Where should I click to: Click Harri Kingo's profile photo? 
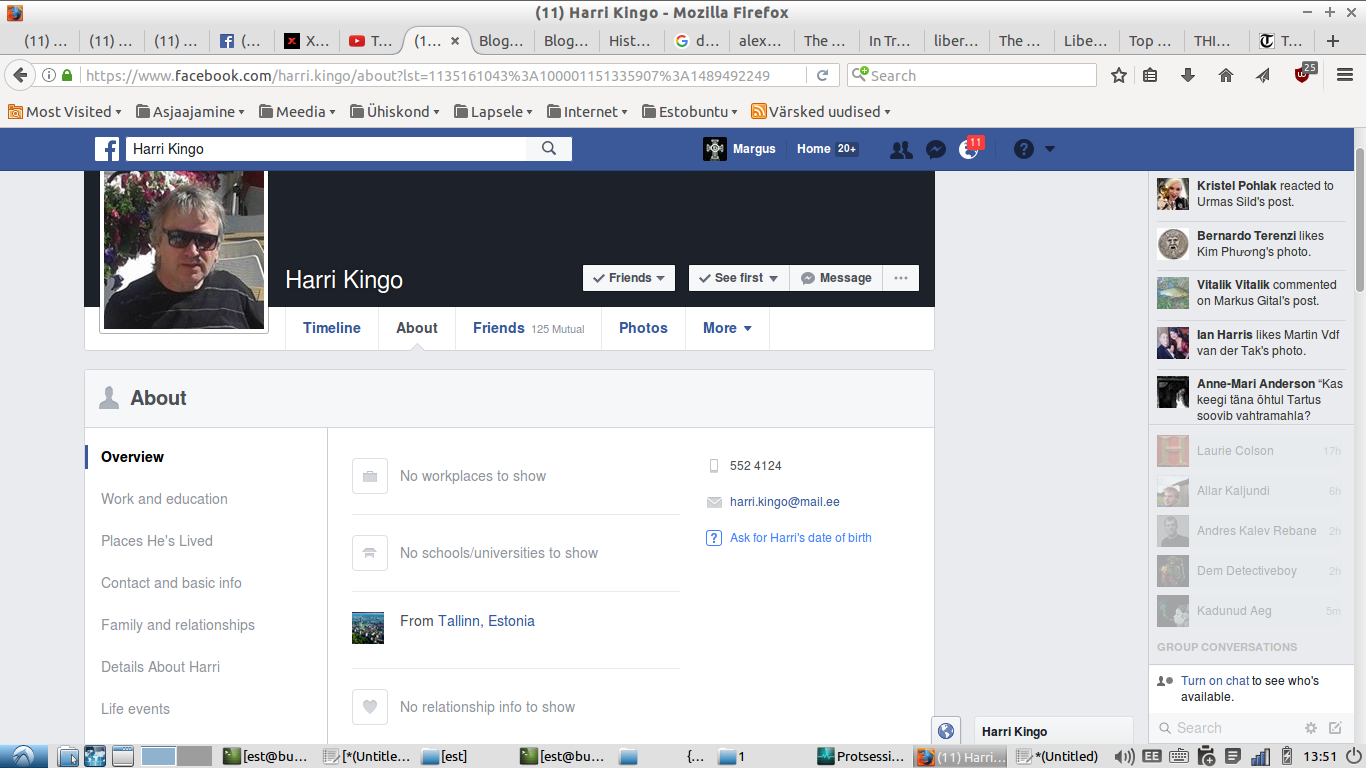tap(184, 250)
